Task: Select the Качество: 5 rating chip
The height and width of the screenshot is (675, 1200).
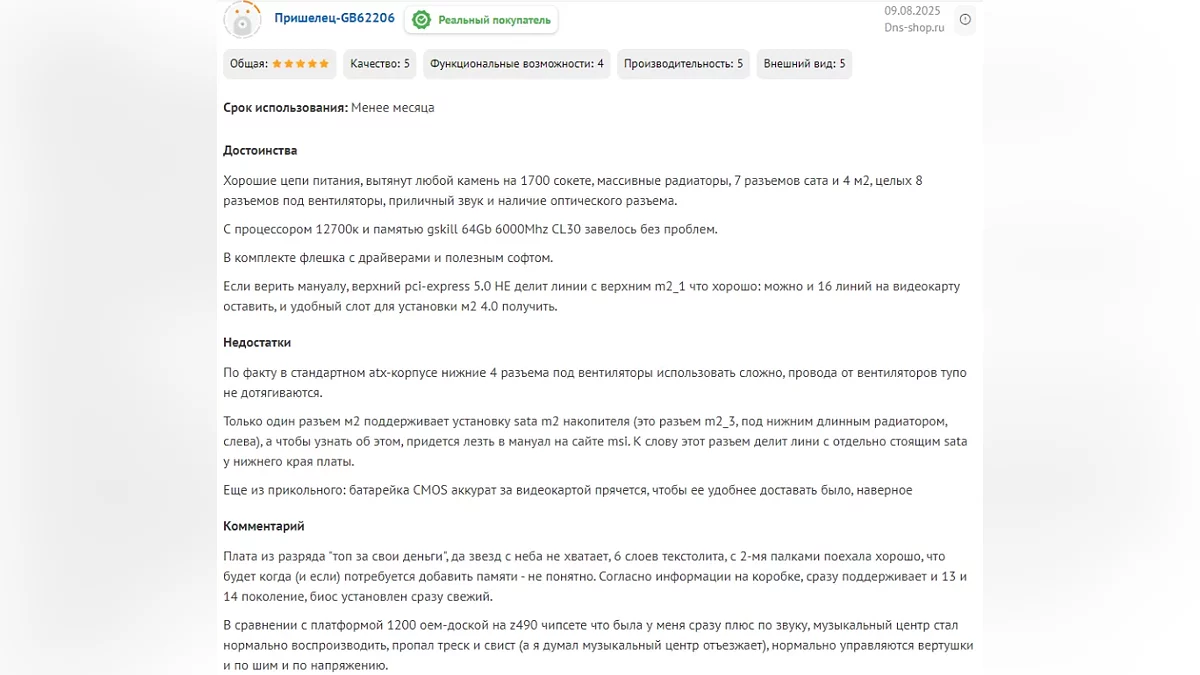Action: [380, 64]
